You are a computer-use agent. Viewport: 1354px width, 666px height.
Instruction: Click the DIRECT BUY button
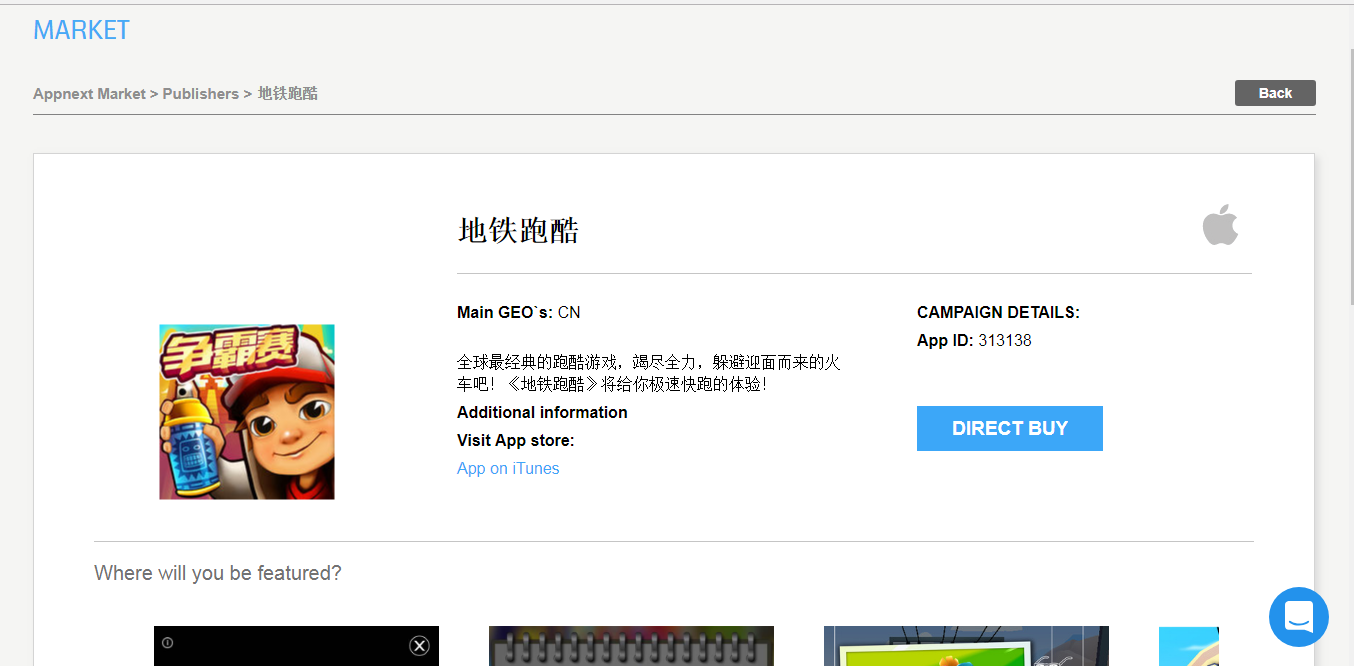pos(1010,428)
